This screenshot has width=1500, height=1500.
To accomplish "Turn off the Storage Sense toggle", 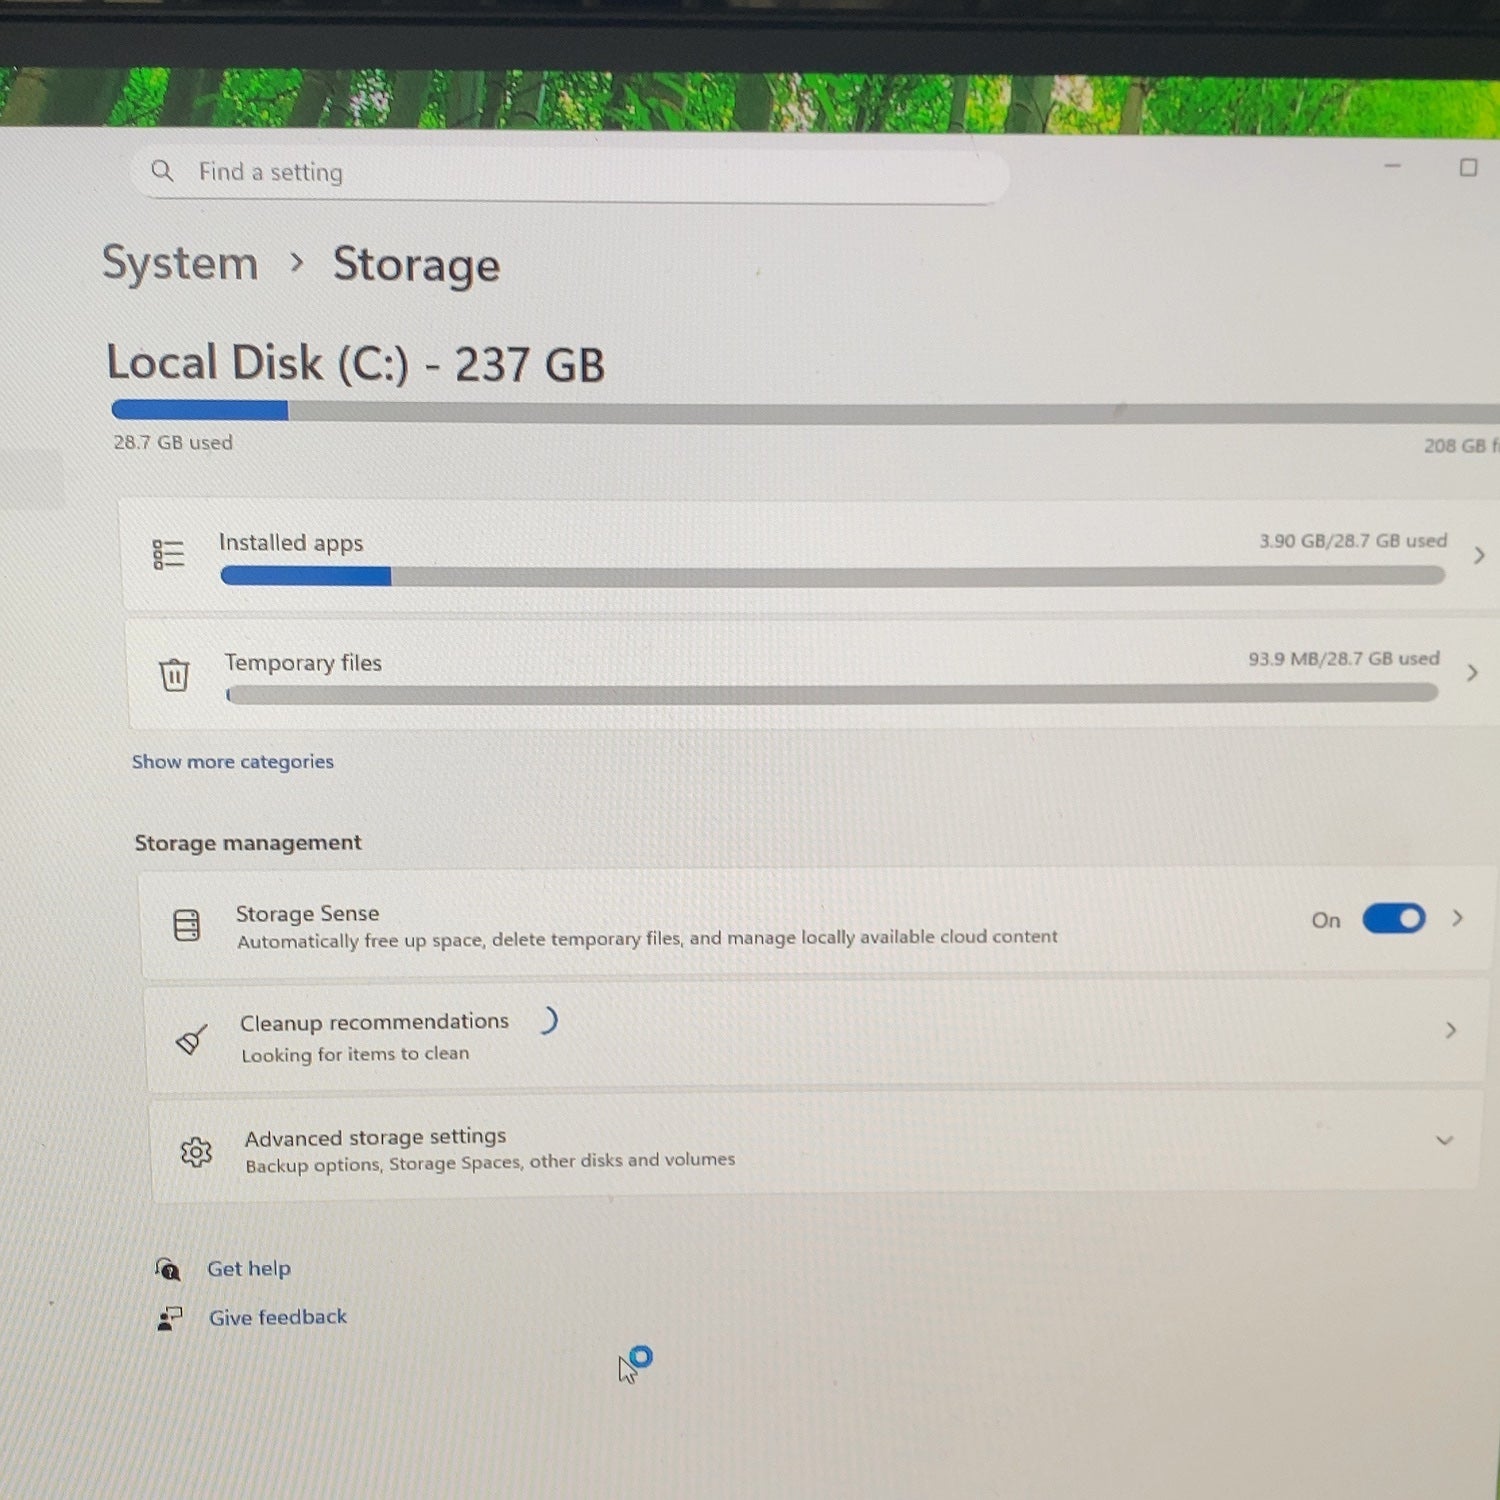I will pyautogui.click(x=1394, y=919).
